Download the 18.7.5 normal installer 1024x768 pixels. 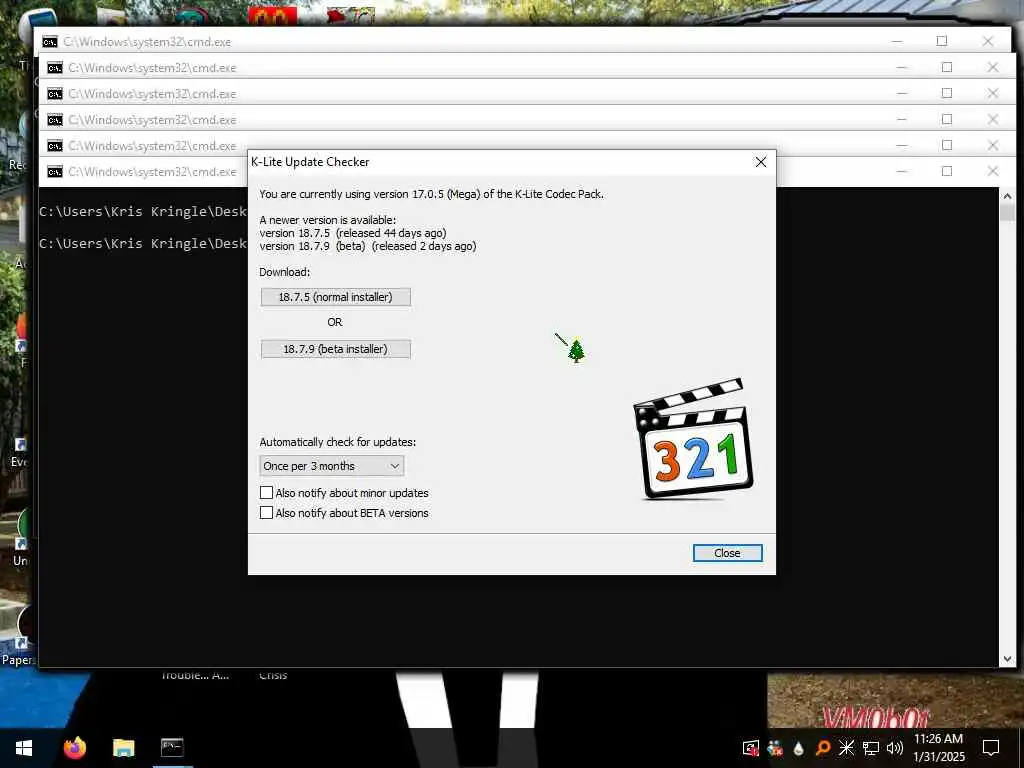point(336,297)
